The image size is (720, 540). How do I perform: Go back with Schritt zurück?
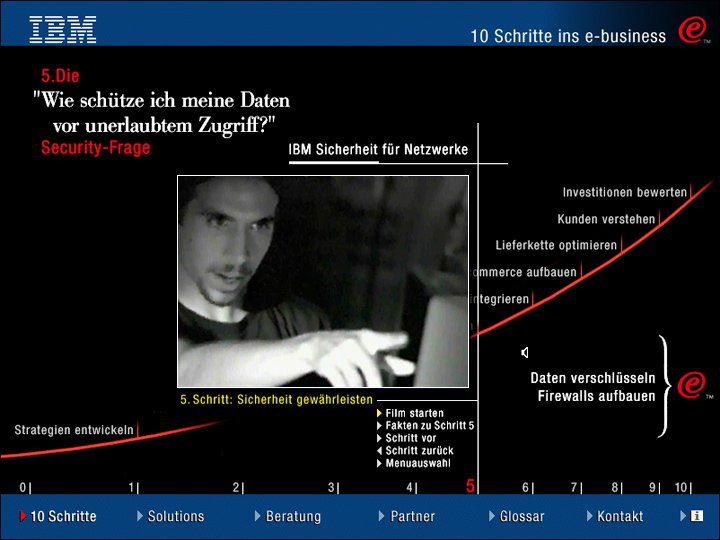click(415, 450)
